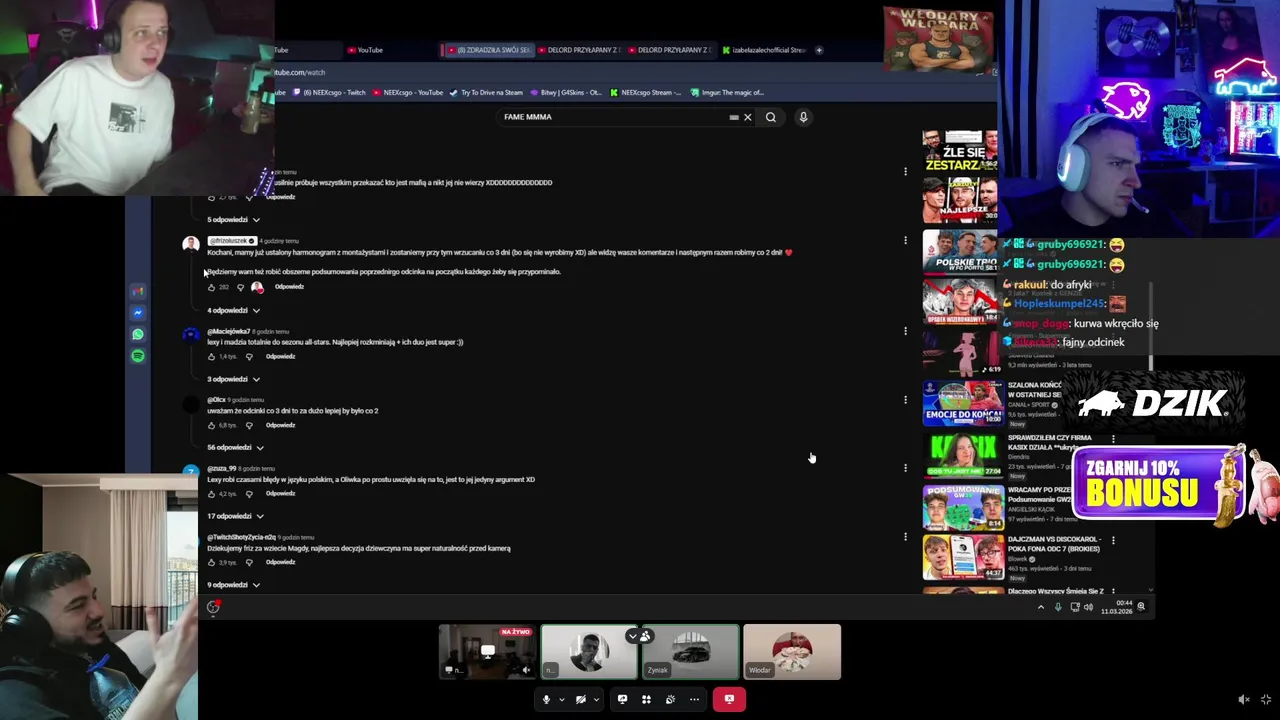Open the on-screen keyboard icon in search
The image size is (1280, 720).
734,117
